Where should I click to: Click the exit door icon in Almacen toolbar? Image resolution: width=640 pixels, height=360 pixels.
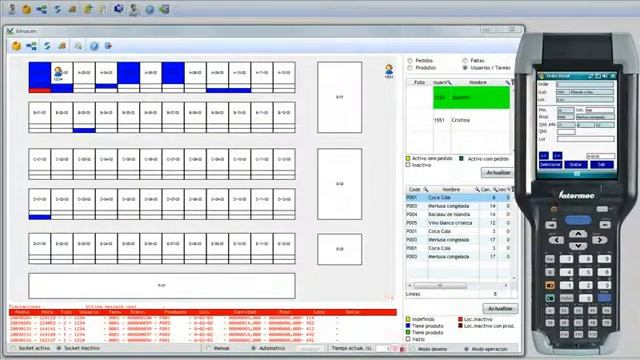[108, 46]
